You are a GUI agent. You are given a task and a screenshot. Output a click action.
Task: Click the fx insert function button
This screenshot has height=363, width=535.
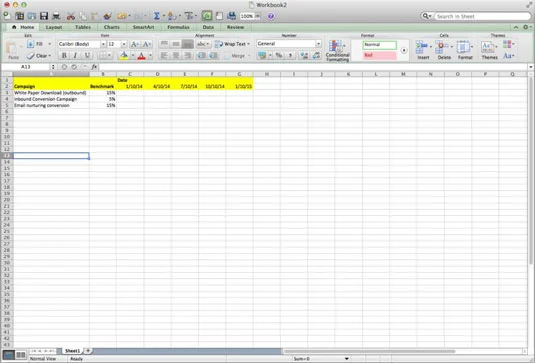(94, 67)
